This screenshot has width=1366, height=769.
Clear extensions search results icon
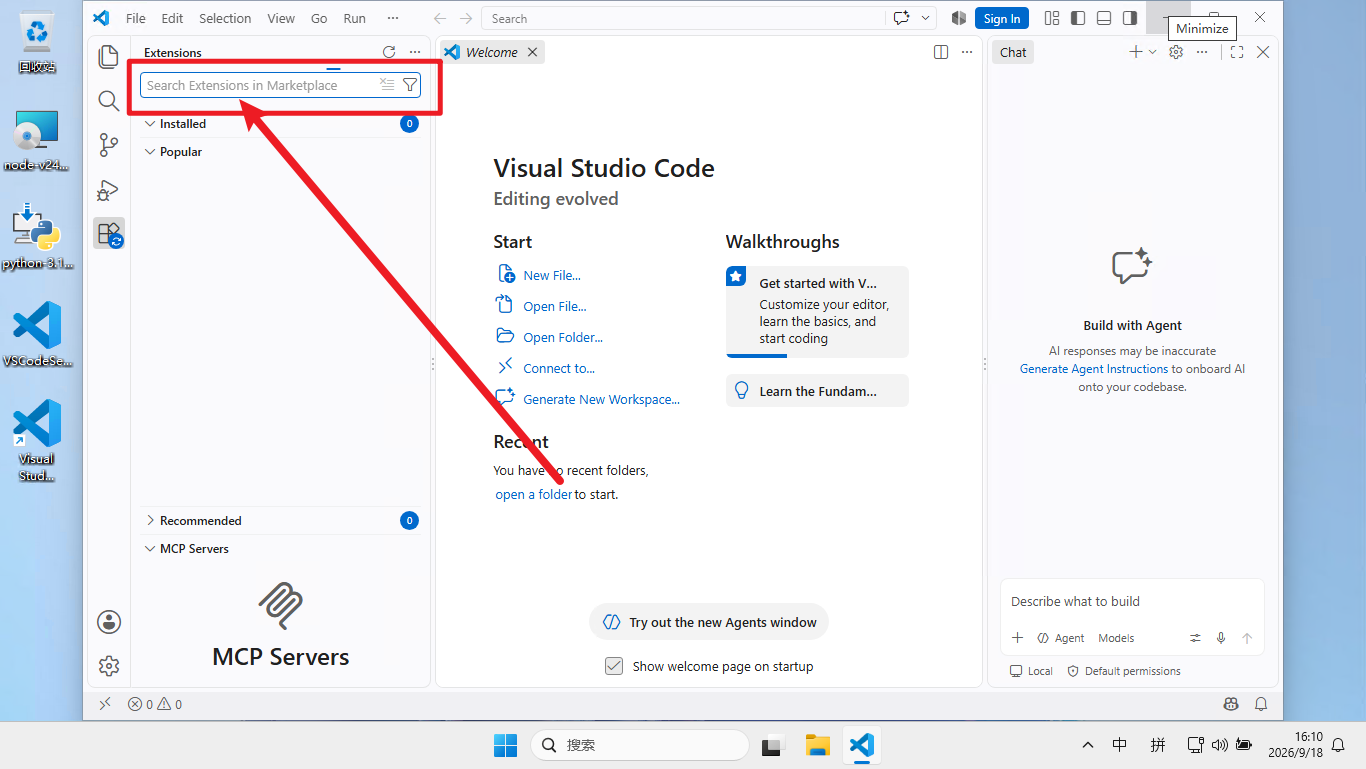point(387,85)
